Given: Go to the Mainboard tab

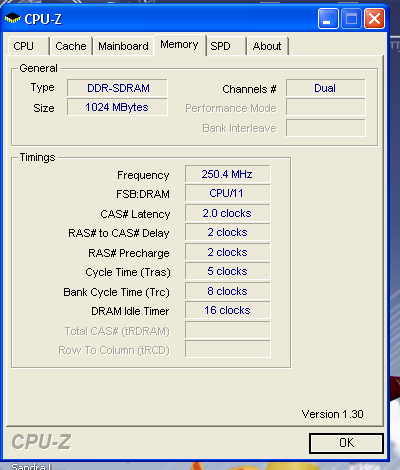Looking at the screenshot, I should tap(123, 46).
